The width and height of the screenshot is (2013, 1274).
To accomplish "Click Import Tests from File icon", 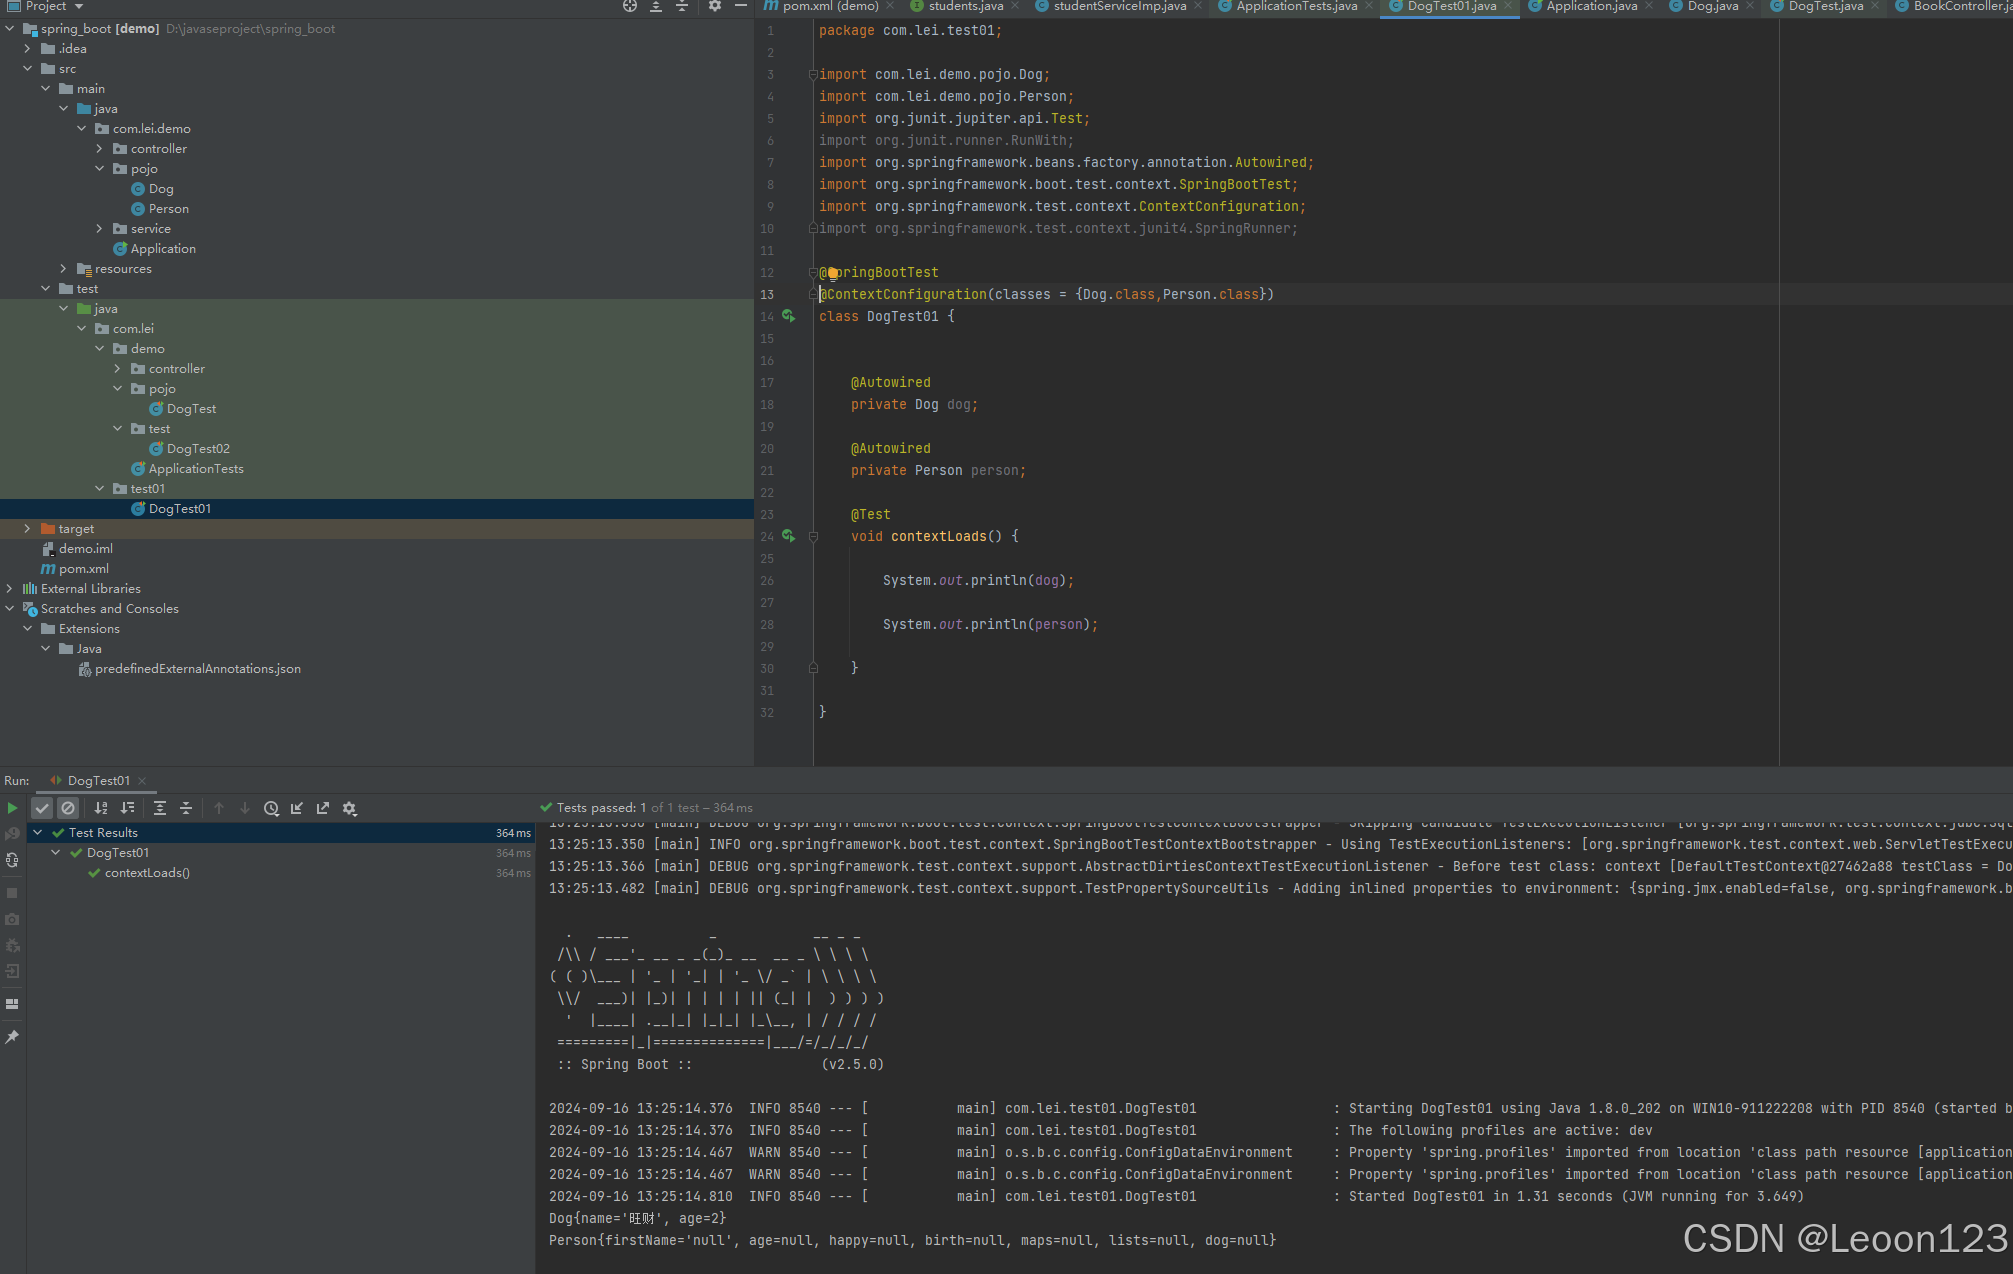I will 297,808.
